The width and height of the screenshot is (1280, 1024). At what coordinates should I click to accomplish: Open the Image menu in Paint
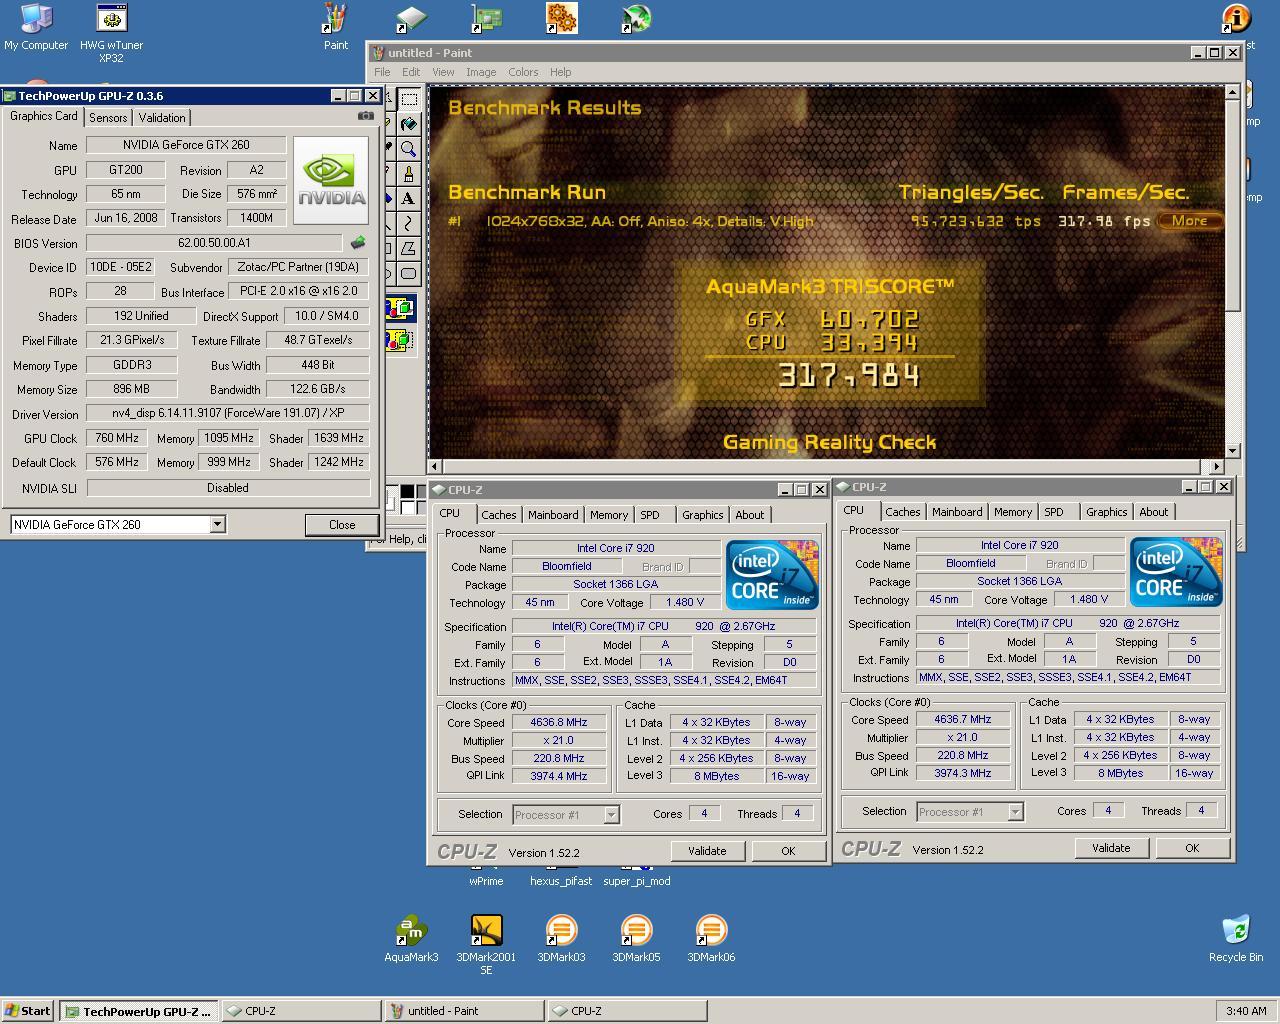point(481,72)
